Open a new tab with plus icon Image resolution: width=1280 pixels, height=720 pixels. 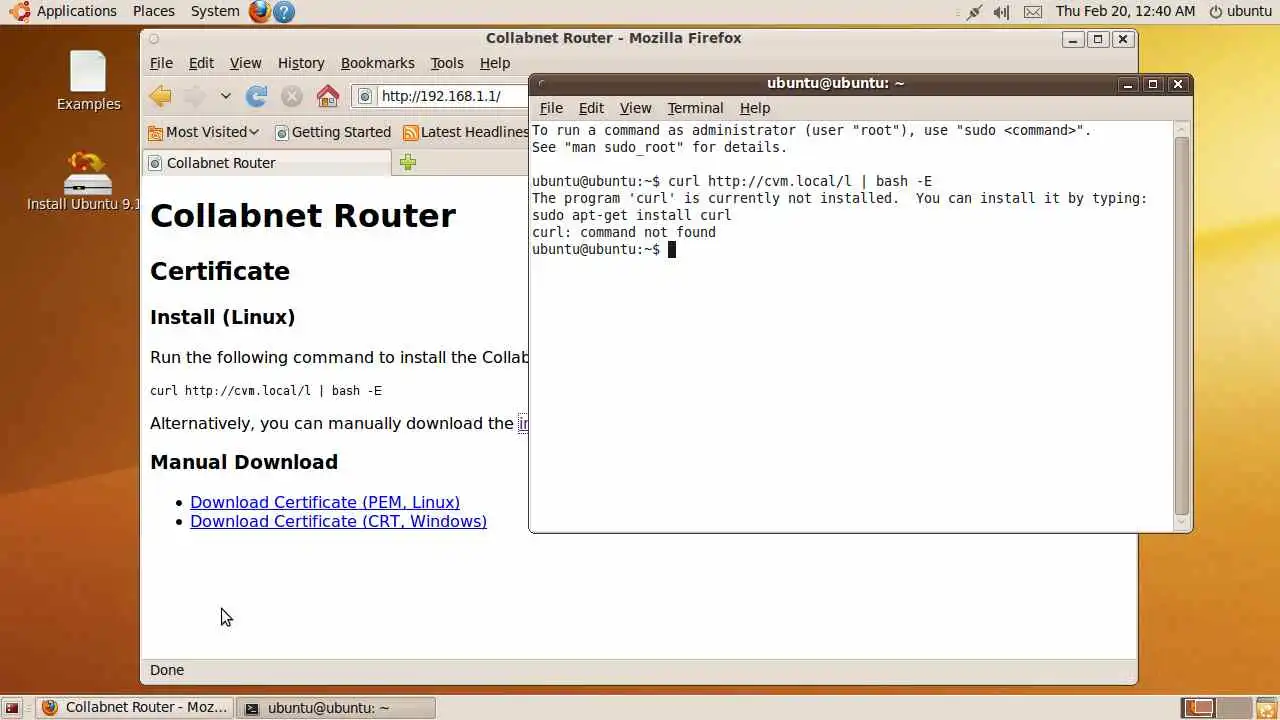tap(408, 162)
